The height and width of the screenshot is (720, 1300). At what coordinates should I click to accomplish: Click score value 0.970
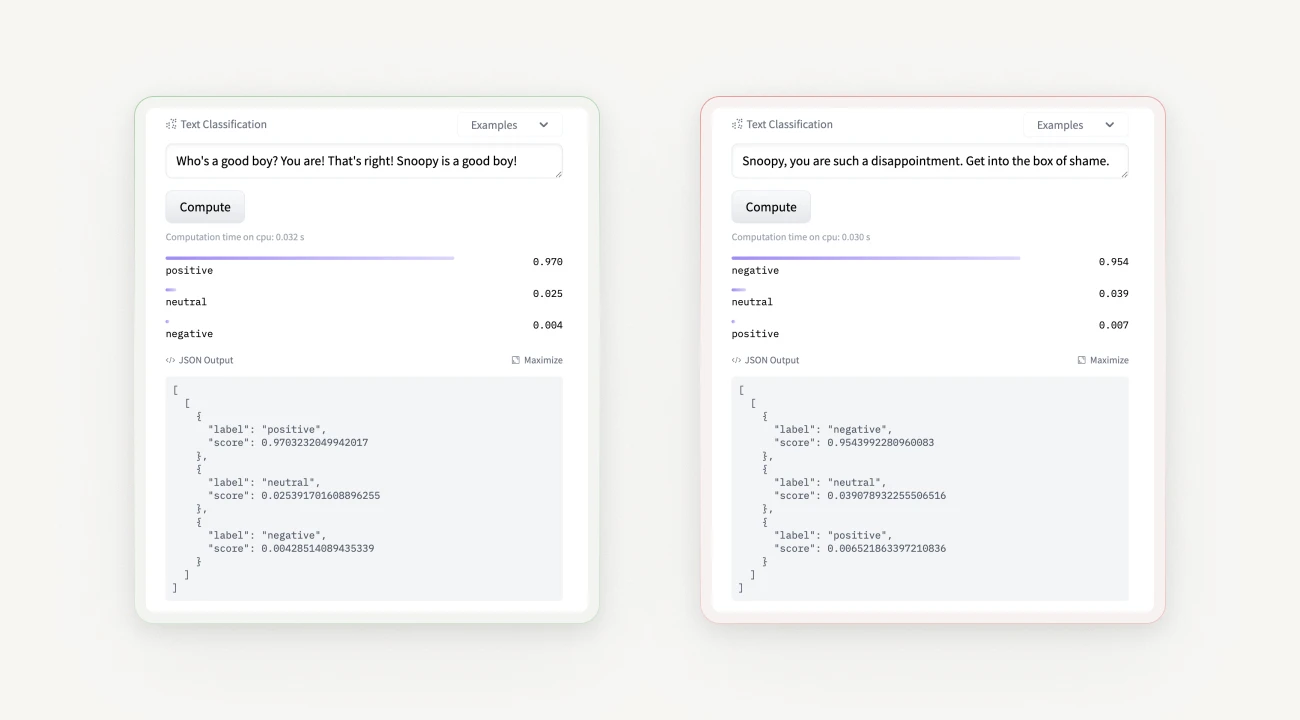pyautogui.click(x=547, y=262)
